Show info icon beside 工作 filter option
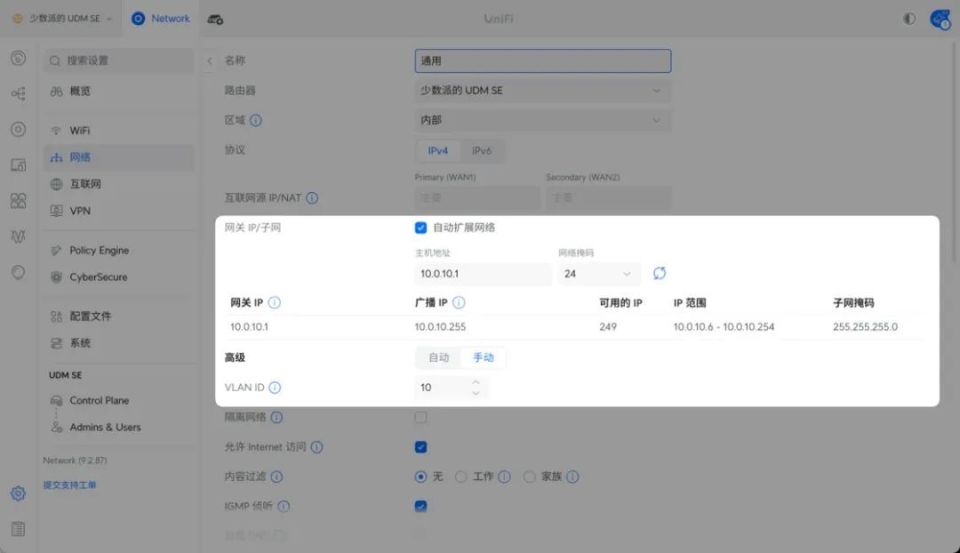The width and height of the screenshot is (960, 553). click(x=504, y=476)
